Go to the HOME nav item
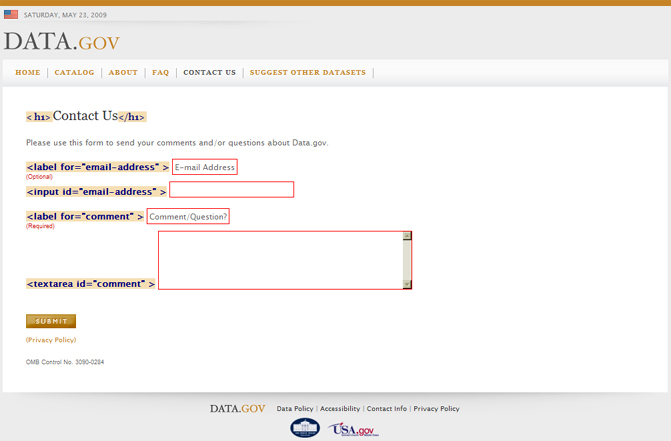The width and height of the screenshot is (671, 441). click(28, 72)
